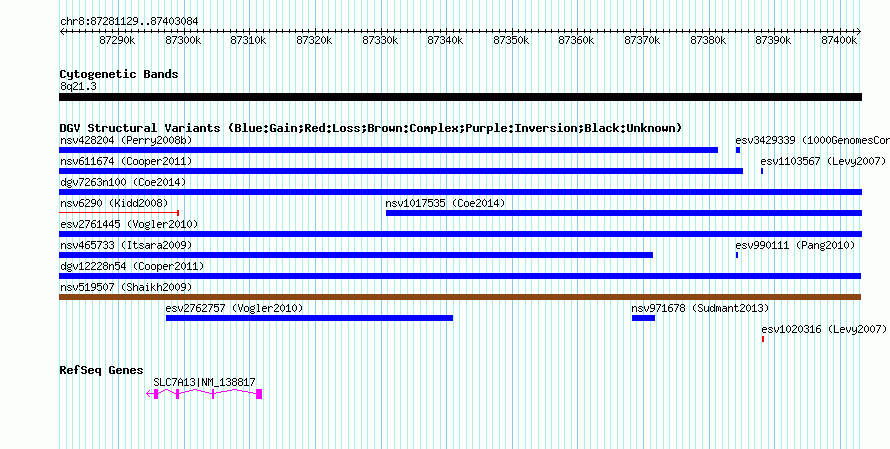Click the red nsv6290 loss line

point(119,213)
